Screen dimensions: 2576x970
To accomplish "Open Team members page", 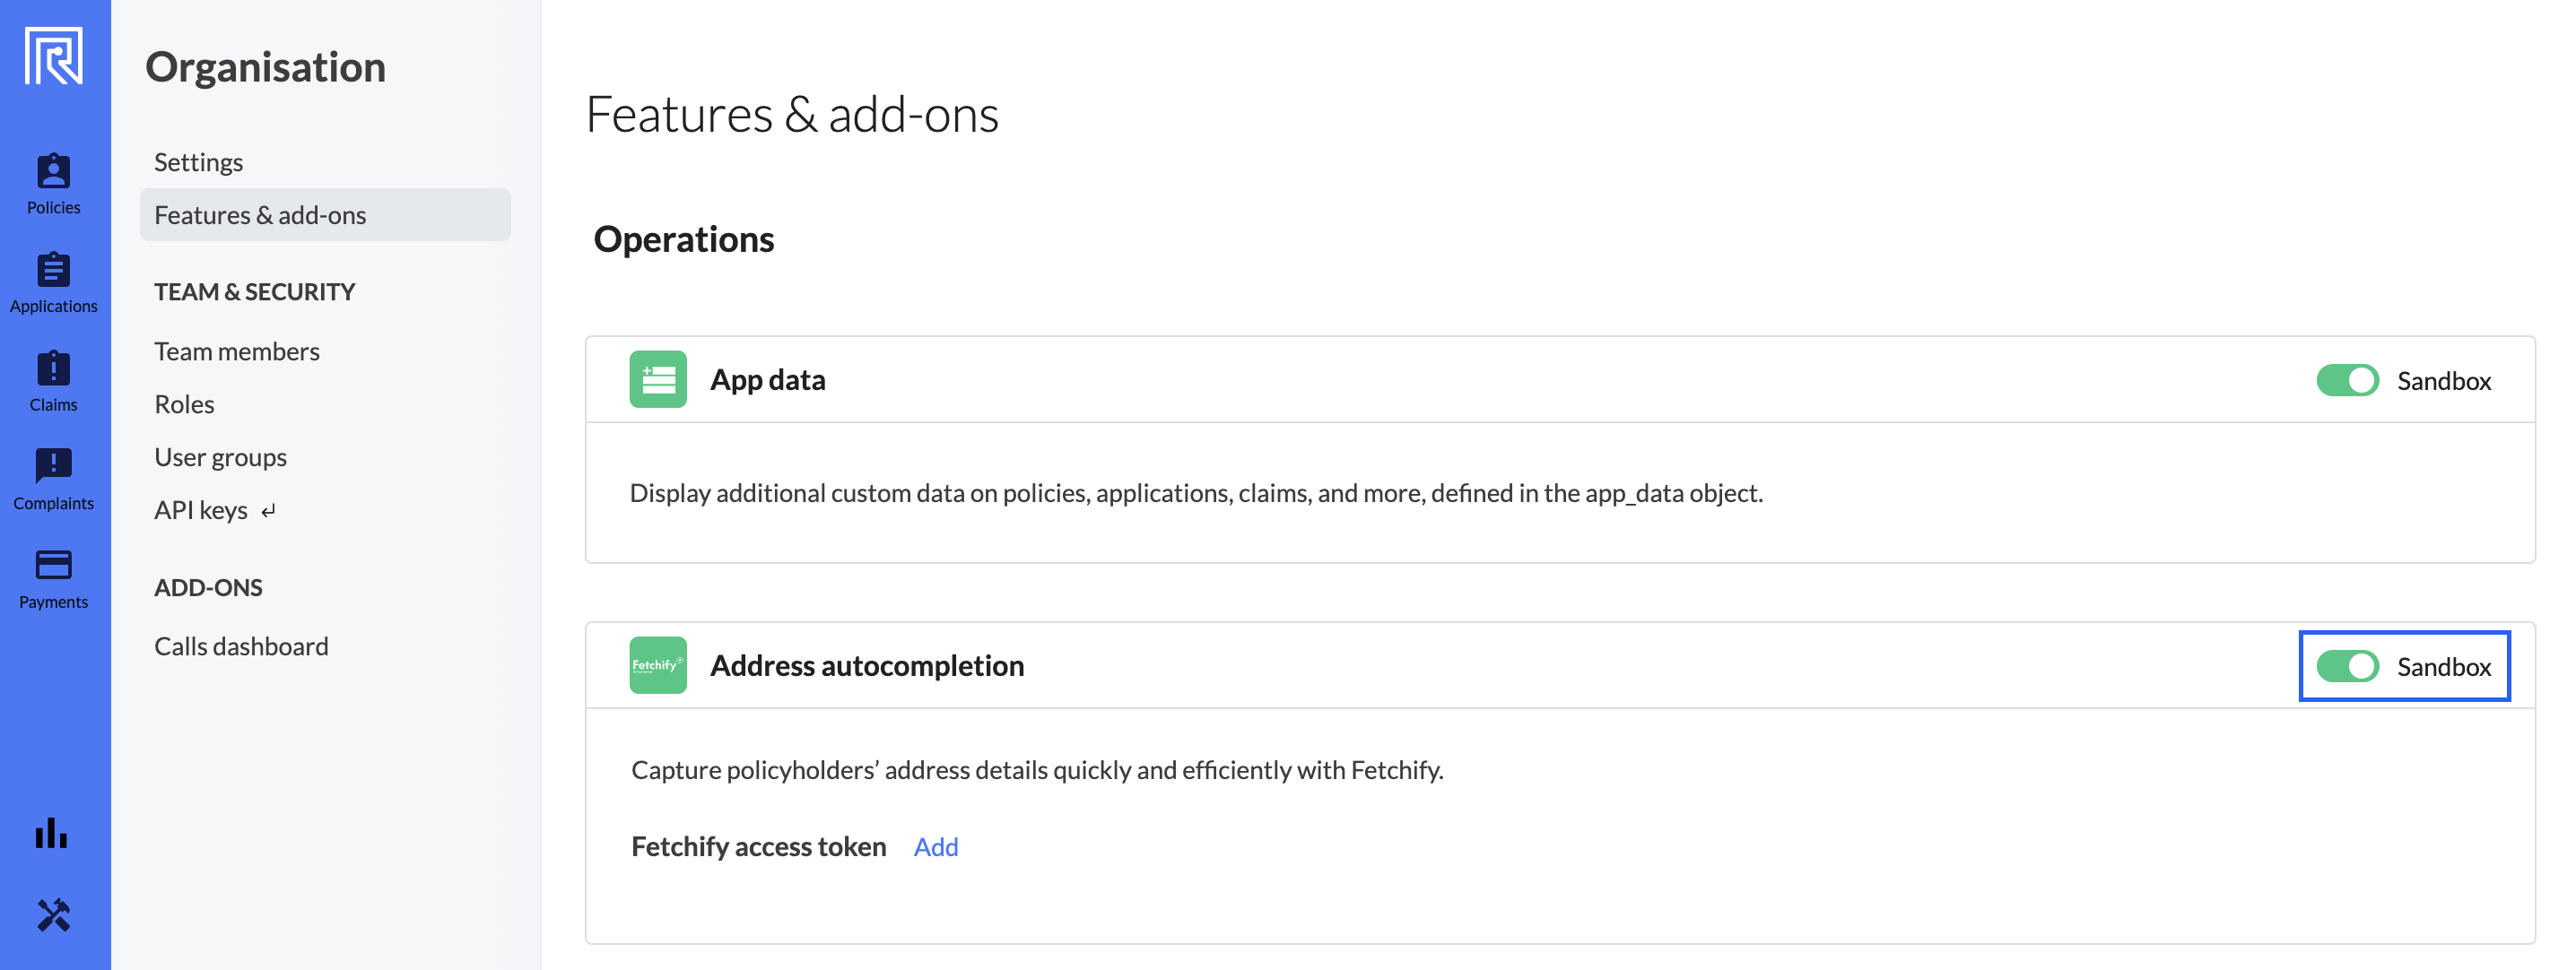I will 237,351.
